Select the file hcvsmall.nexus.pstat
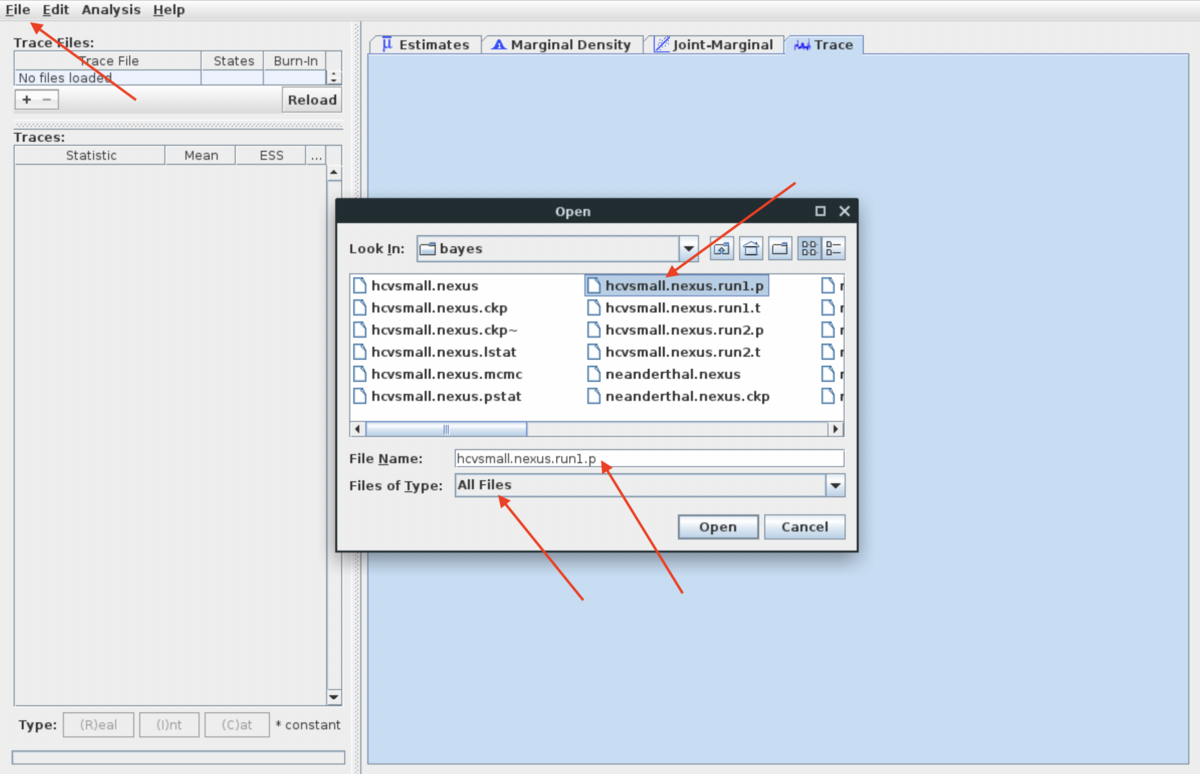 tap(446, 396)
